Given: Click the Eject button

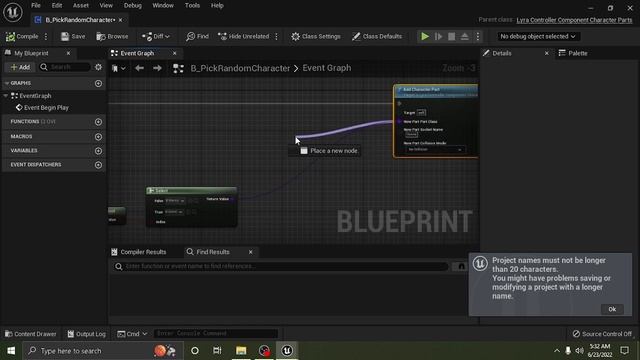Looking at the screenshot, I should (x=464, y=36).
